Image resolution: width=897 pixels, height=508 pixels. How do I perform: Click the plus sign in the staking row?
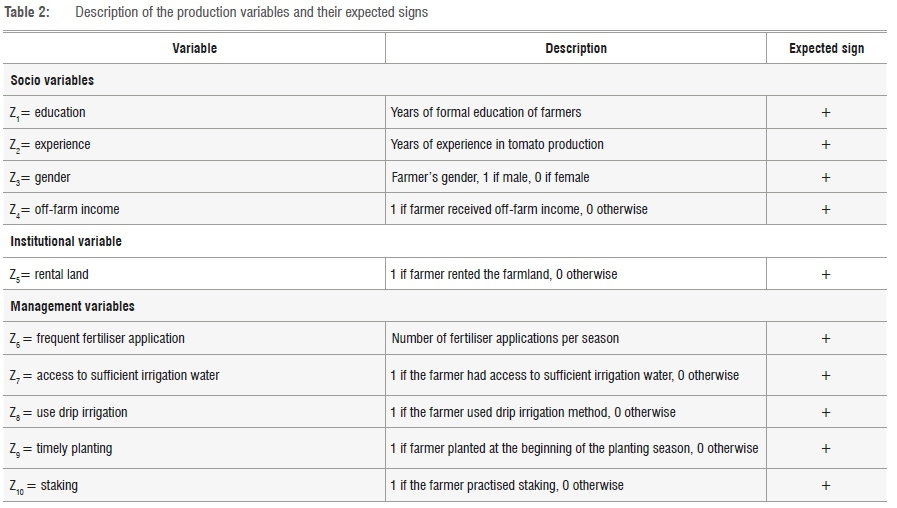pyautogui.click(x=826, y=485)
